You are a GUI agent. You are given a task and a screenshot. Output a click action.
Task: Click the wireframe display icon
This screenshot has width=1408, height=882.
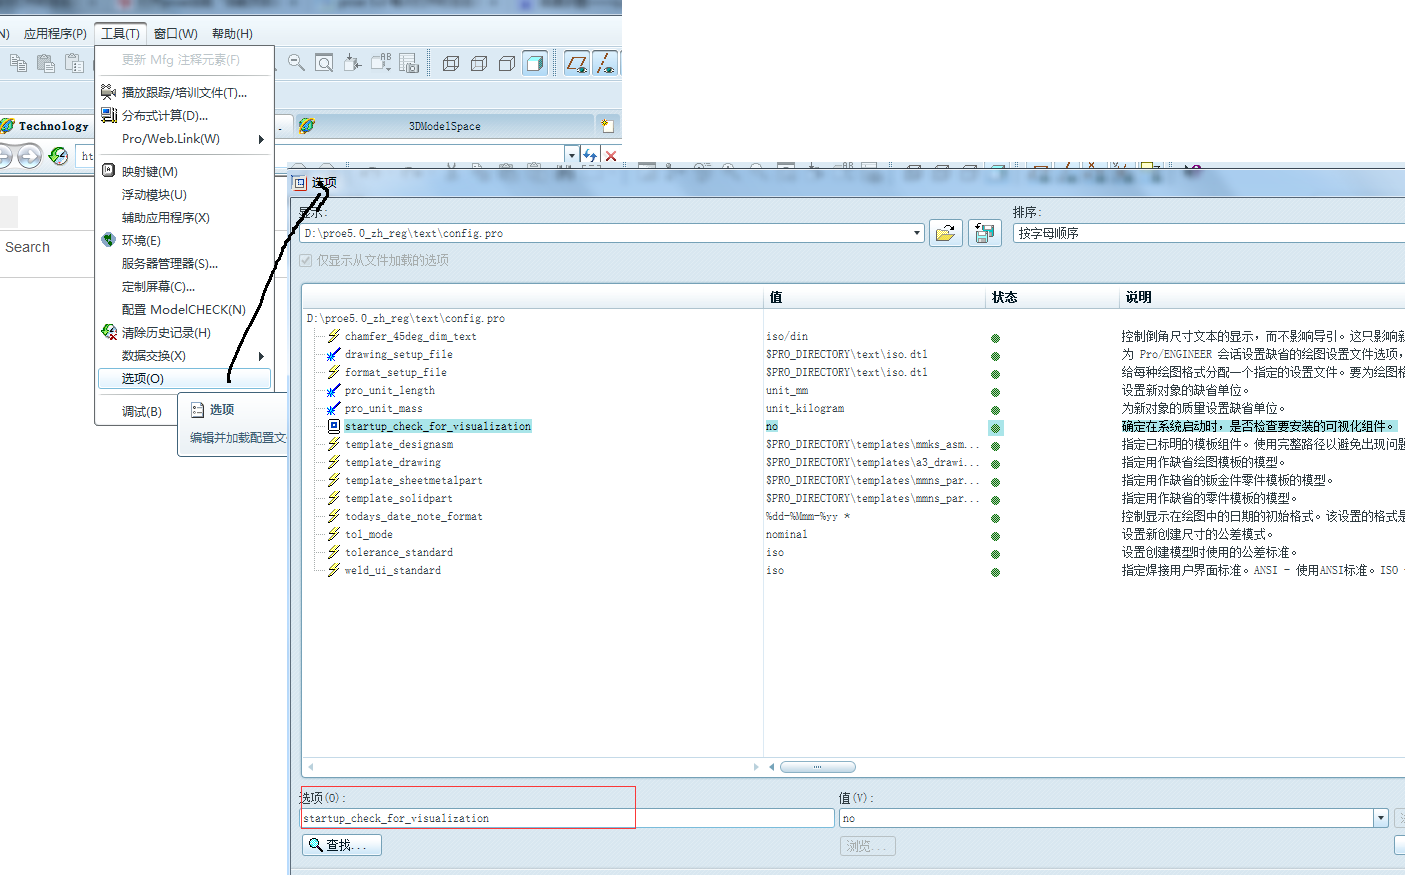click(451, 64)
